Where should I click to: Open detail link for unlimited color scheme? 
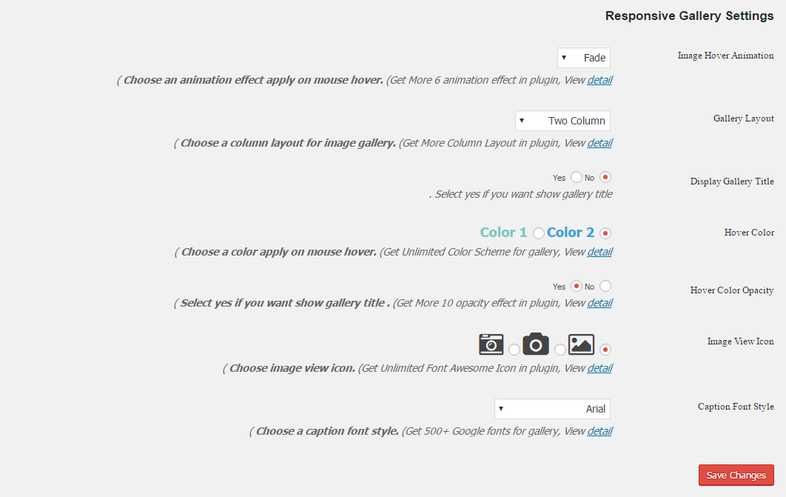pos(600,252)
